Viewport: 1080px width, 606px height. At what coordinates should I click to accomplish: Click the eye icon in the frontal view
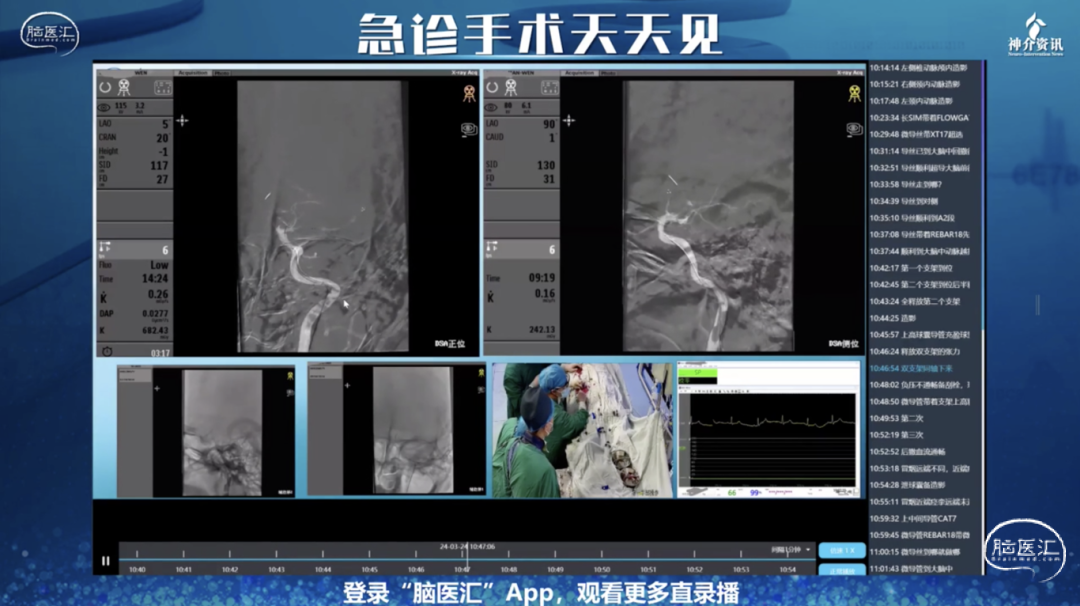[469, 129]
